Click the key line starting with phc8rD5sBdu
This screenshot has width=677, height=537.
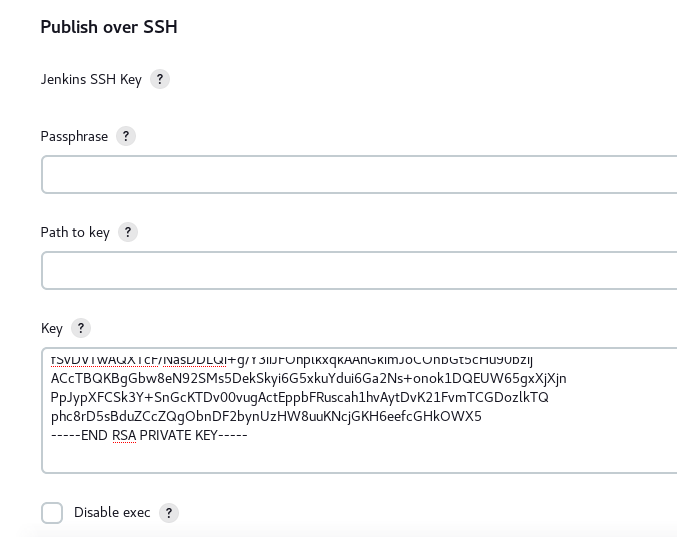click(x=266, y=417)
